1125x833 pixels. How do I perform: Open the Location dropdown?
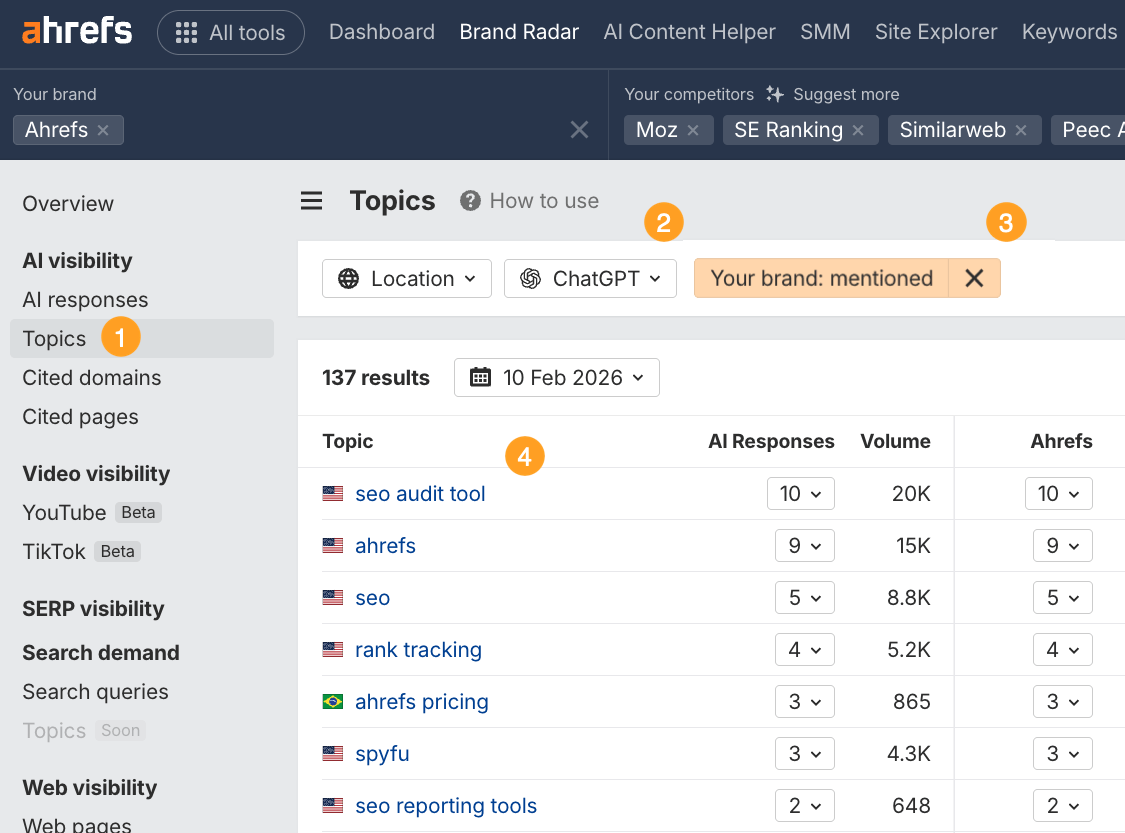(406, 278)
